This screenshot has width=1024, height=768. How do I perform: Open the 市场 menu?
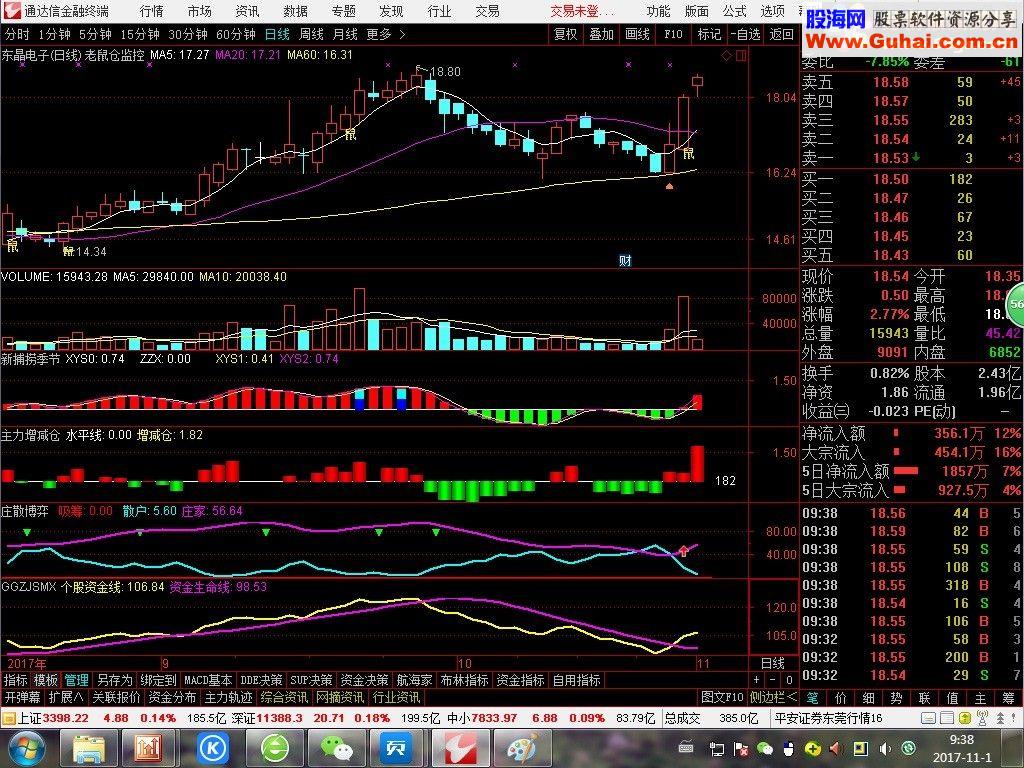click(199, 11)
